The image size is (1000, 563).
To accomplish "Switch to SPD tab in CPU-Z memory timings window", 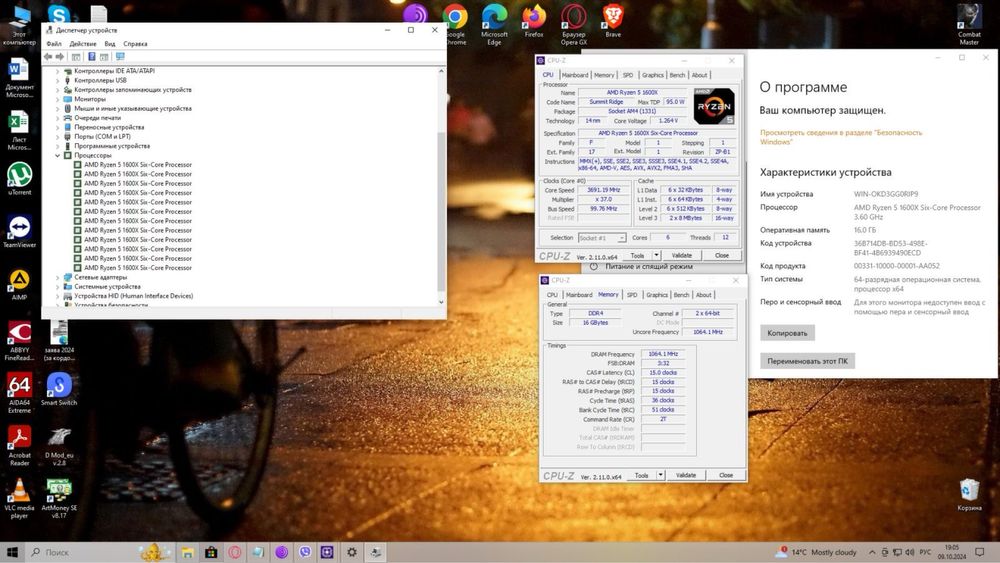I will [x=631, y=295].
